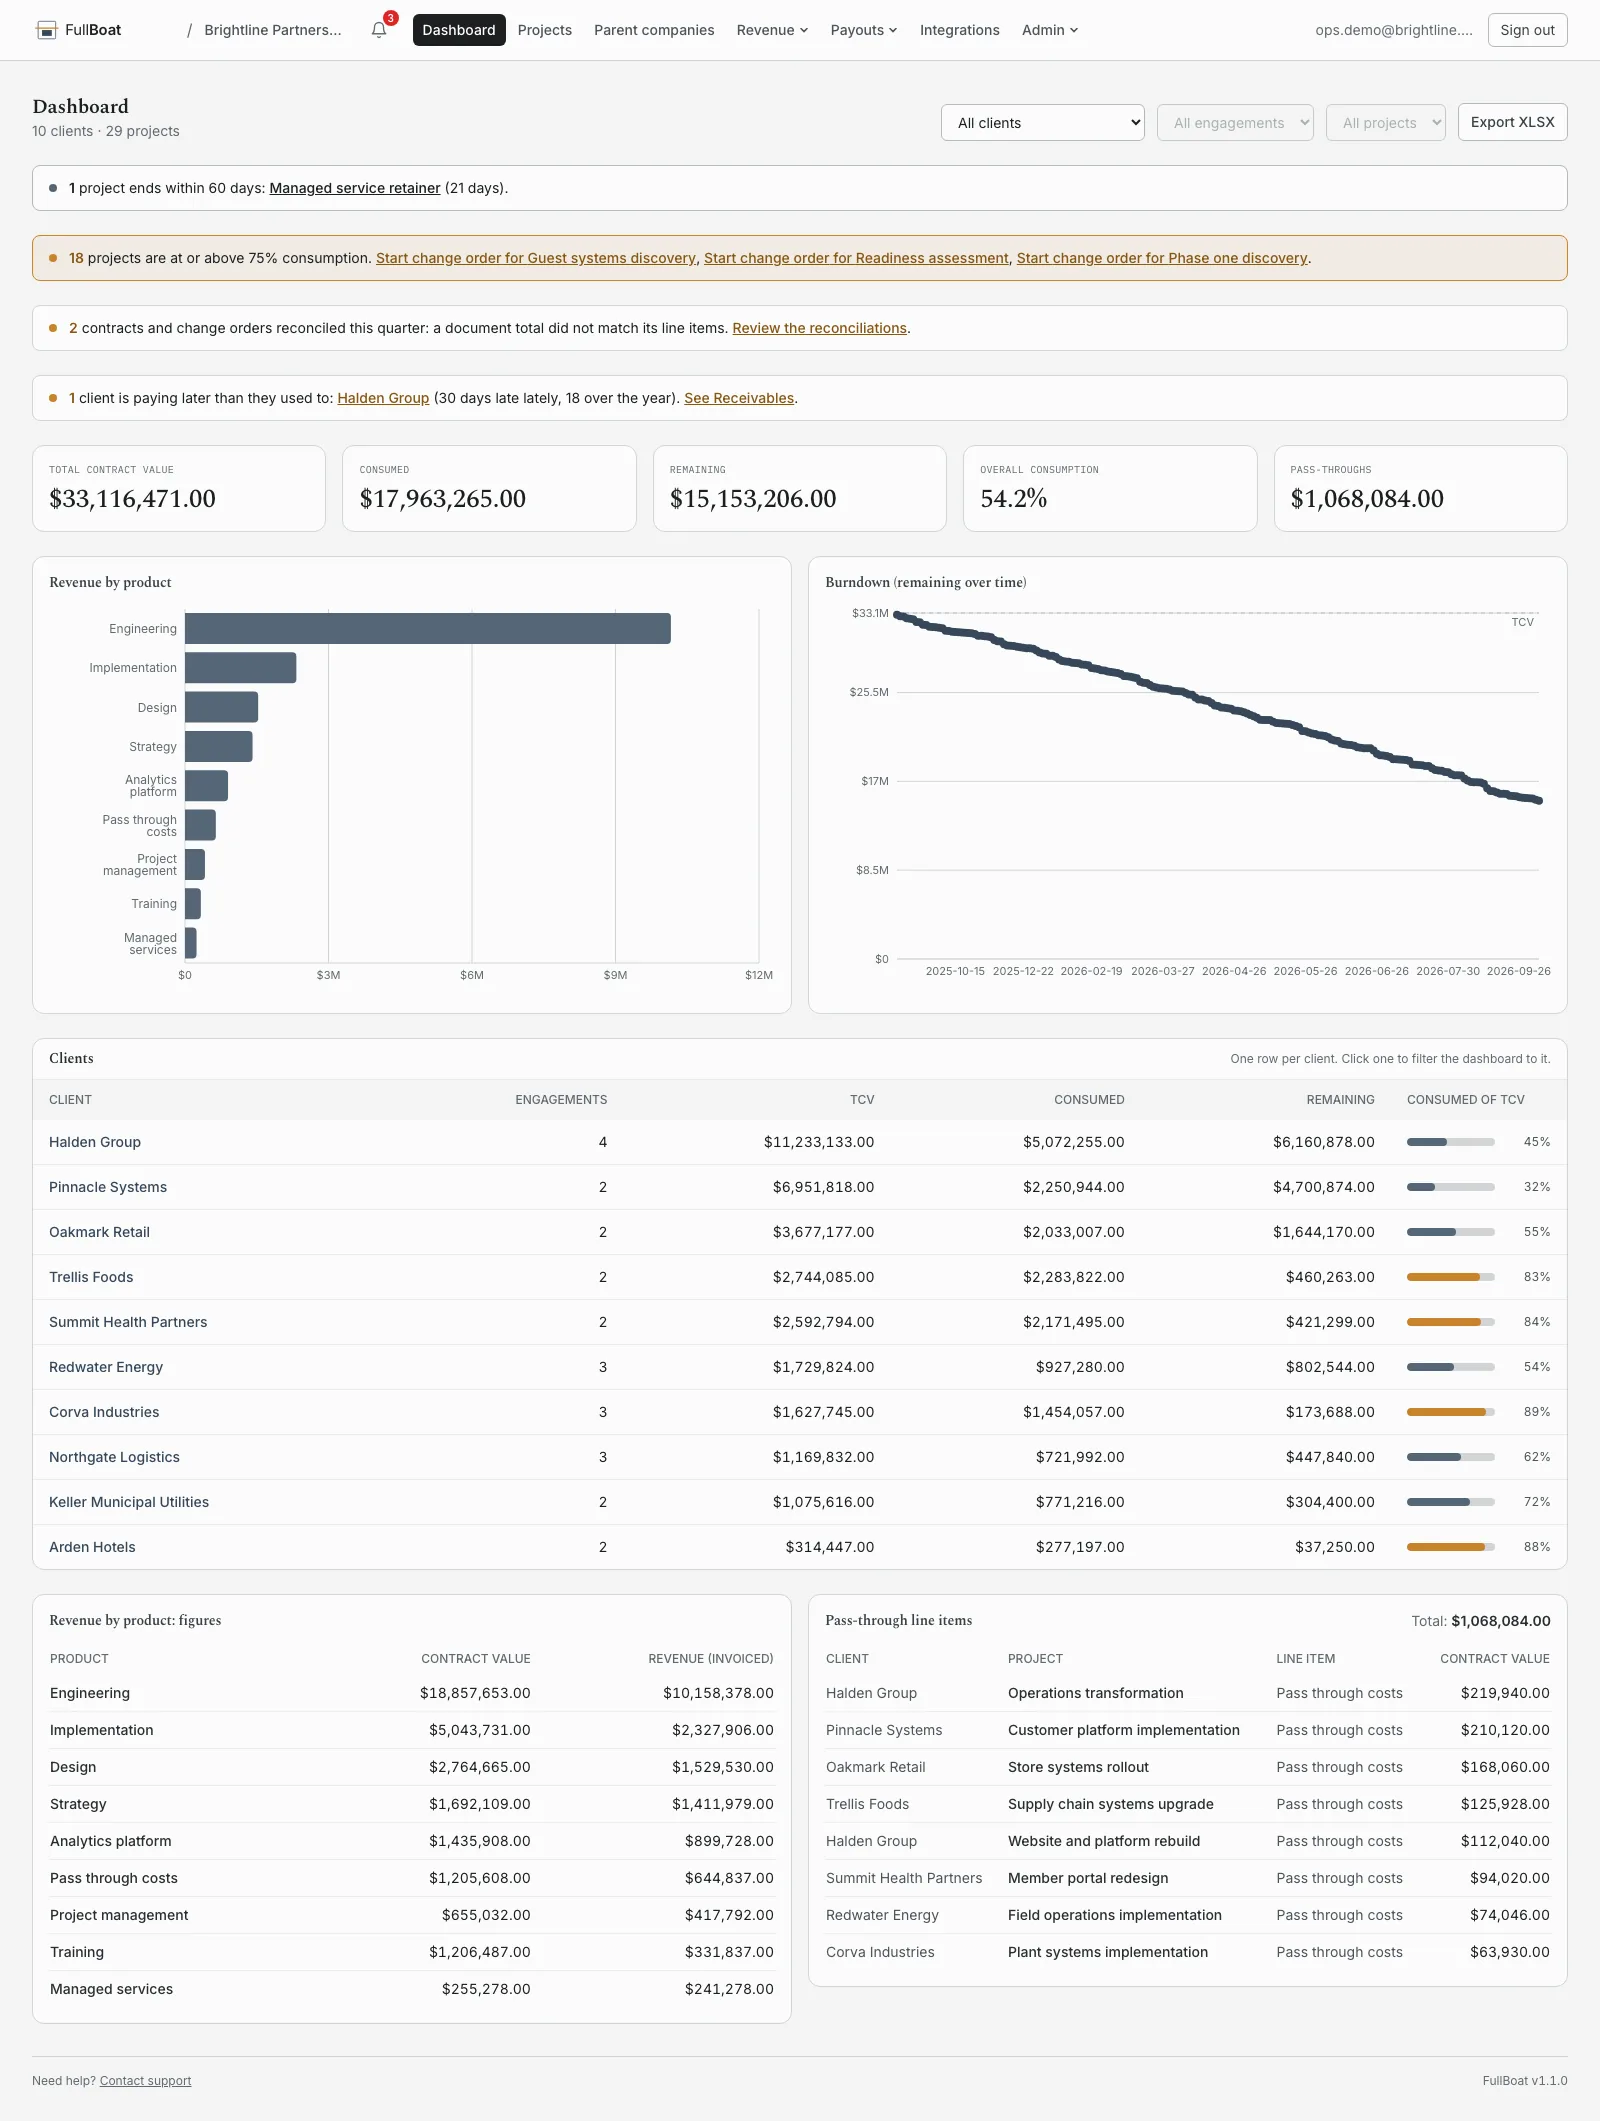Select the Arden Hotels client row
The width and height of the screenshot is (1600, 2121).
tap(800, 1547)
